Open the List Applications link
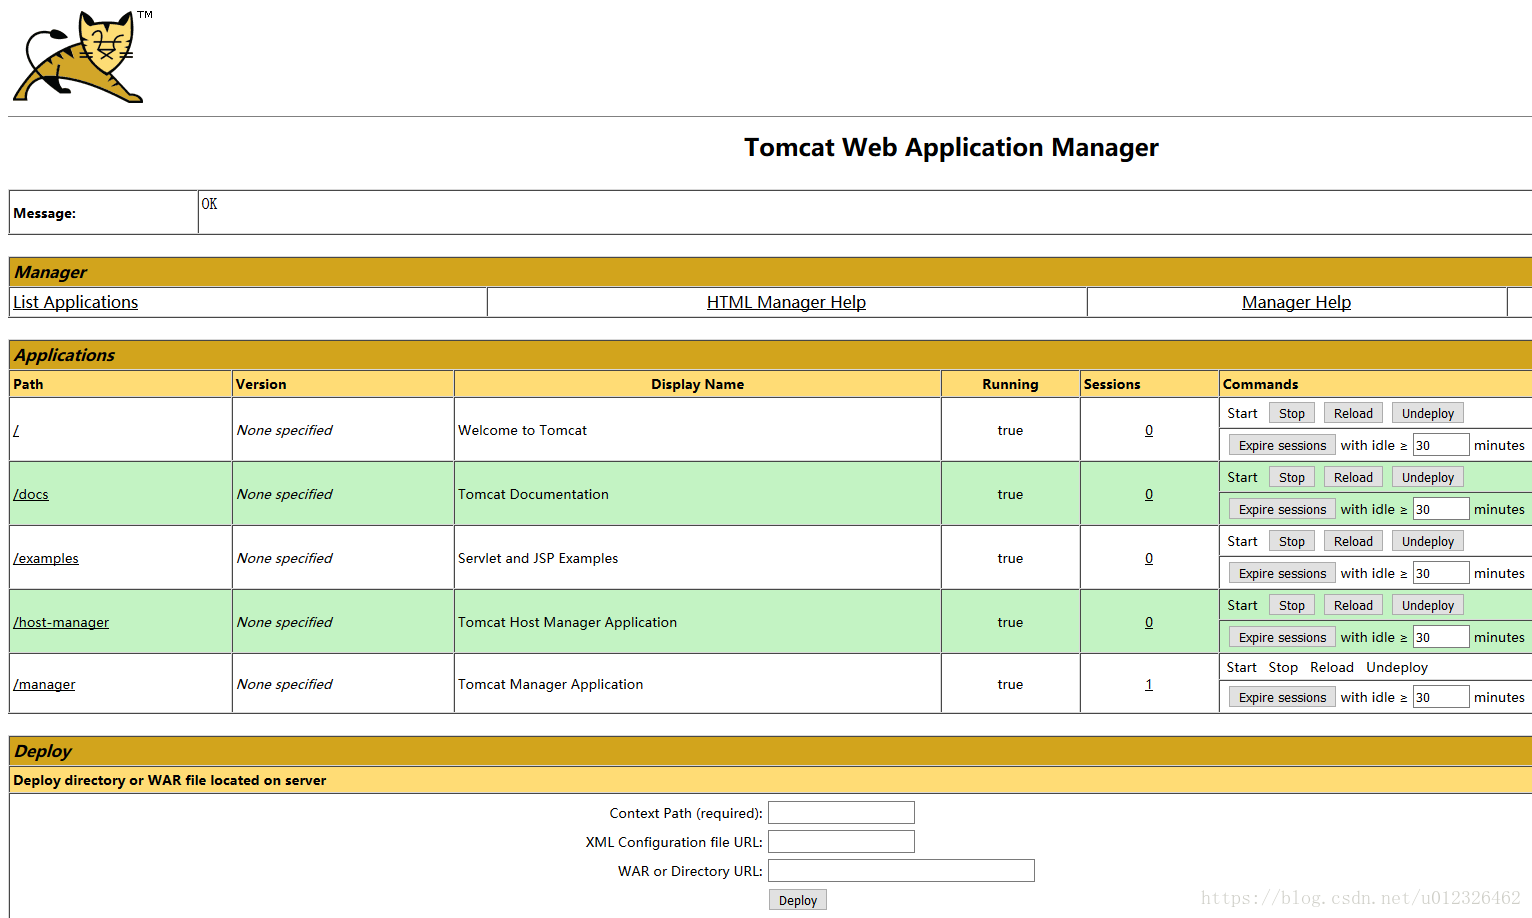This screenshot has height=918, width=1532. (x=76, y=302)
